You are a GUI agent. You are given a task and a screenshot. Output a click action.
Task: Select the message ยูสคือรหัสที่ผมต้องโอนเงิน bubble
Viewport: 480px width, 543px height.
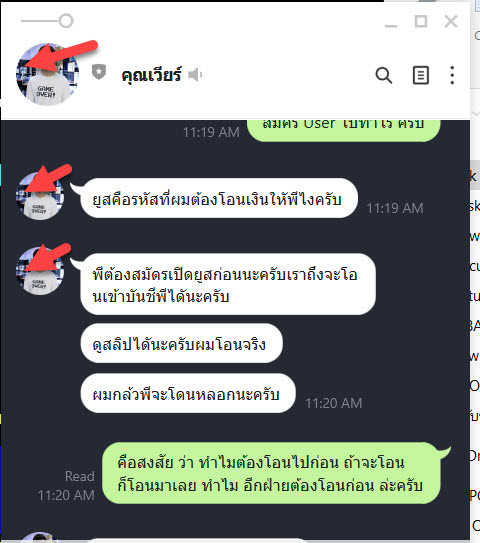click(219, 198)
